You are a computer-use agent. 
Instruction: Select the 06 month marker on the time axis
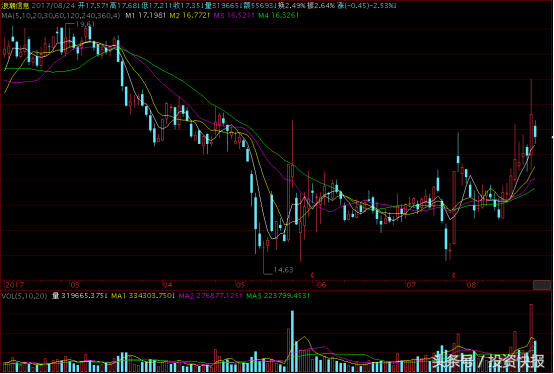pos(322,285)
